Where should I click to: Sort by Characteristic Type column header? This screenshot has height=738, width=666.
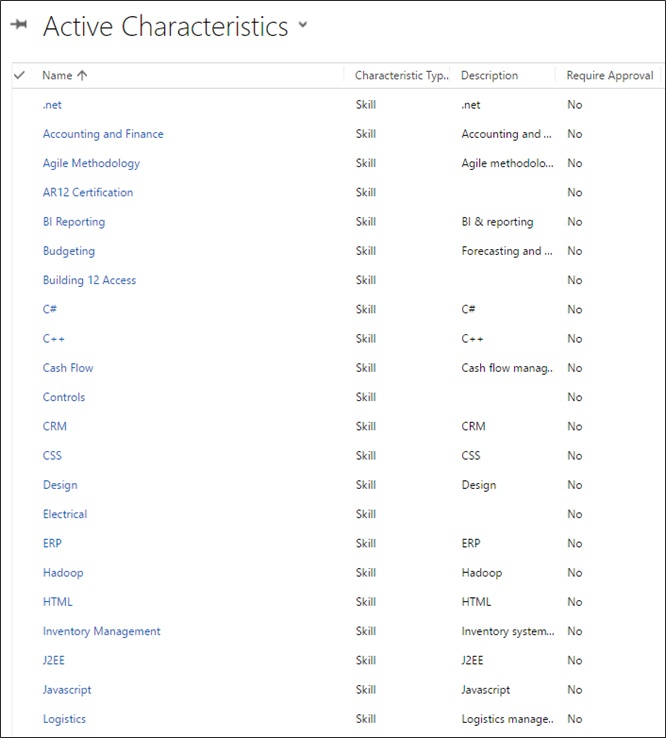click(x=401, y=75)
